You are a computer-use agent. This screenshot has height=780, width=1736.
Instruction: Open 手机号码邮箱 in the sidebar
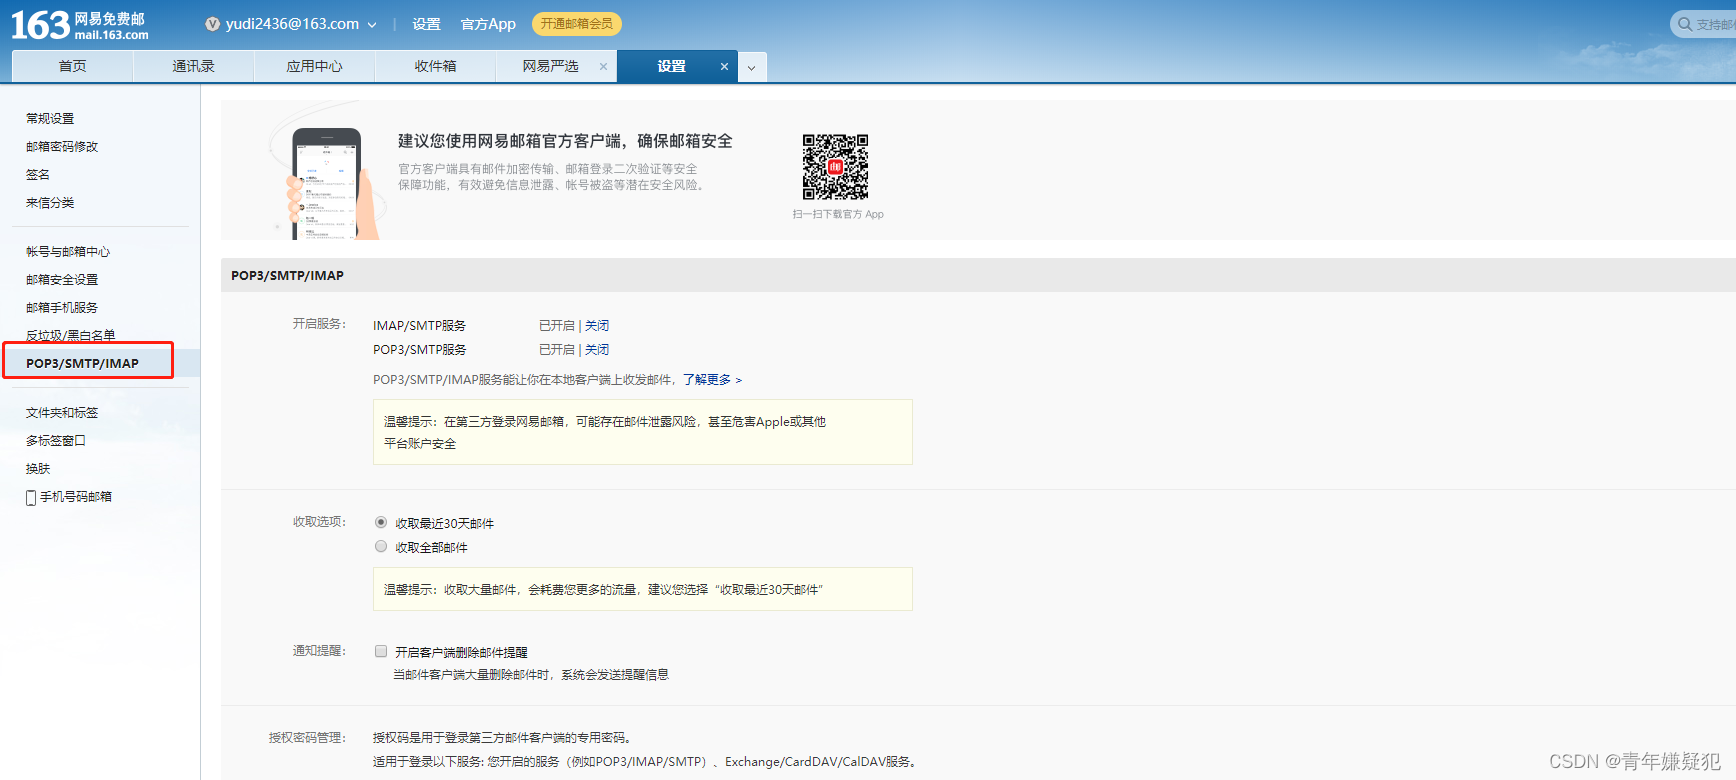tap(76, 496)
